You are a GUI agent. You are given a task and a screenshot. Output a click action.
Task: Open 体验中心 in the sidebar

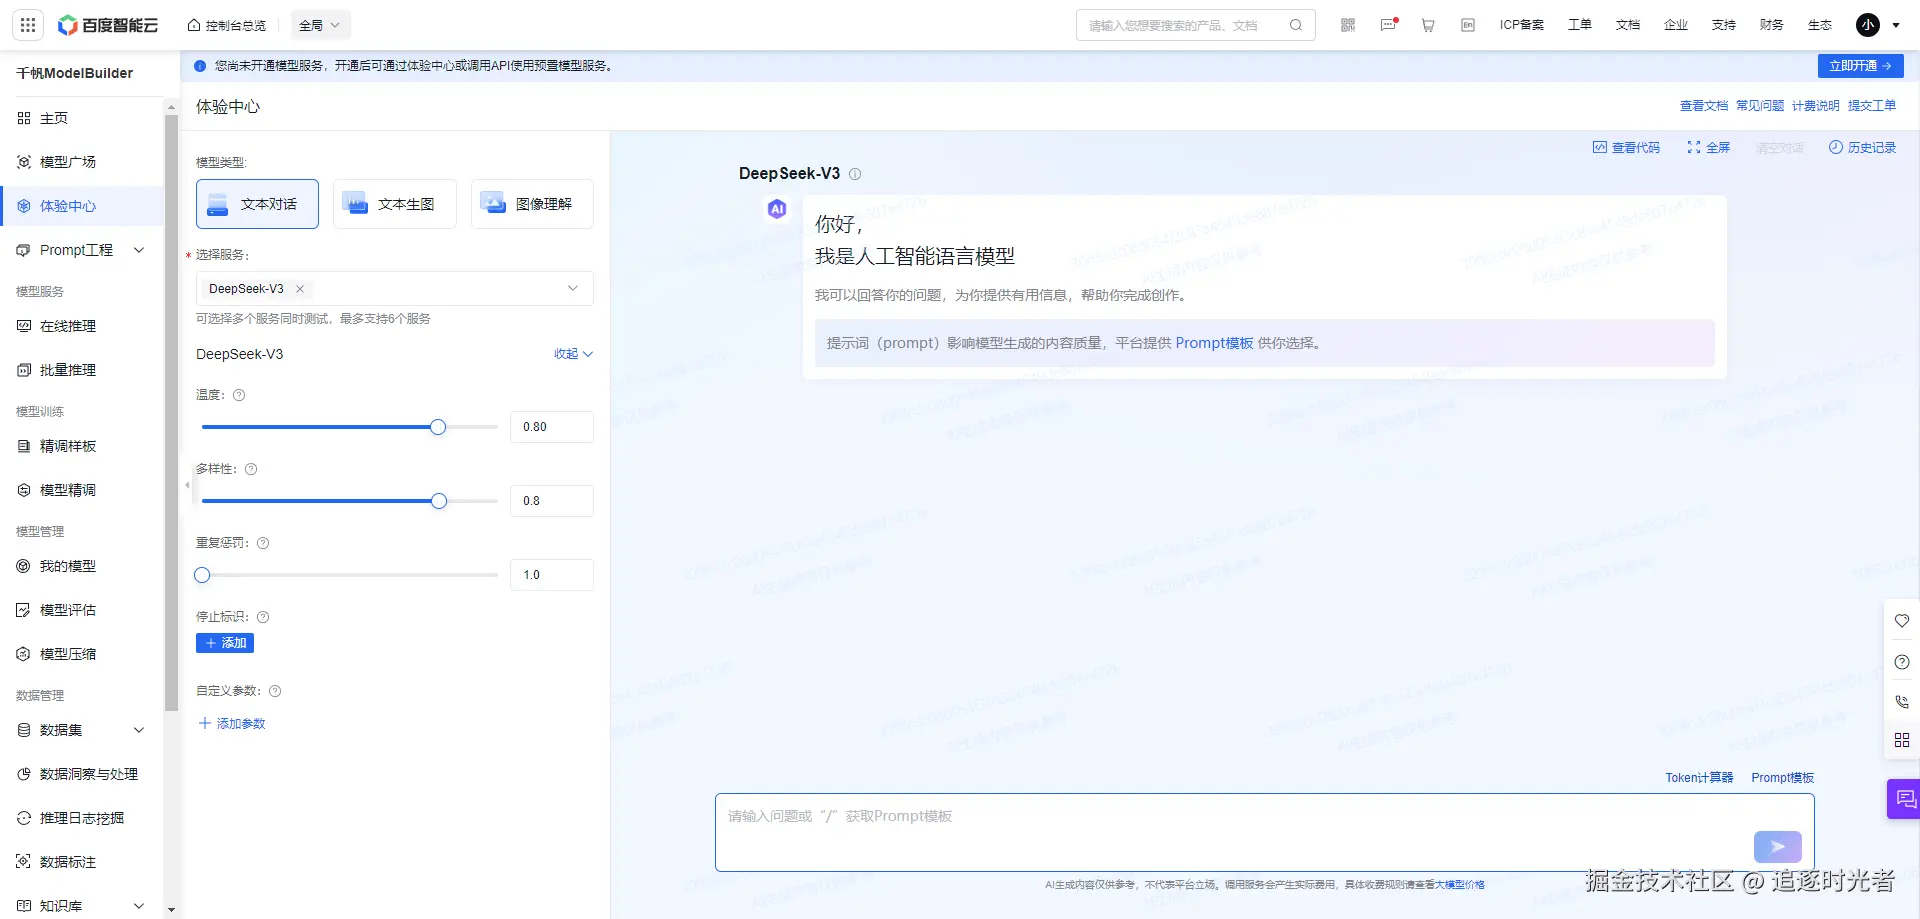click(82, 206)
